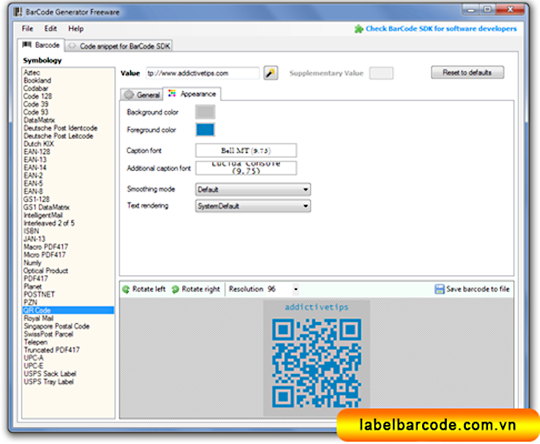
Task: Click the Caption font Bell MT box
Action: 246,151
